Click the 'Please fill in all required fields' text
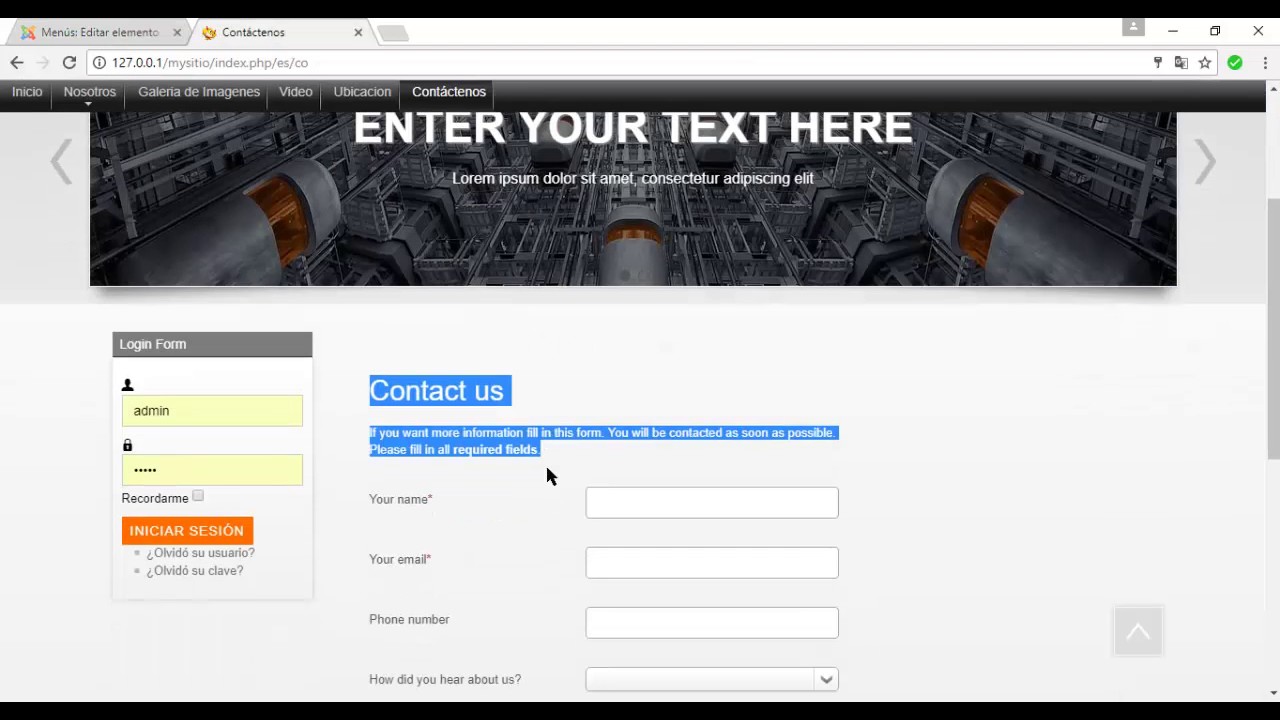Viewport: 1280px width, 720px height. [453, 450]
